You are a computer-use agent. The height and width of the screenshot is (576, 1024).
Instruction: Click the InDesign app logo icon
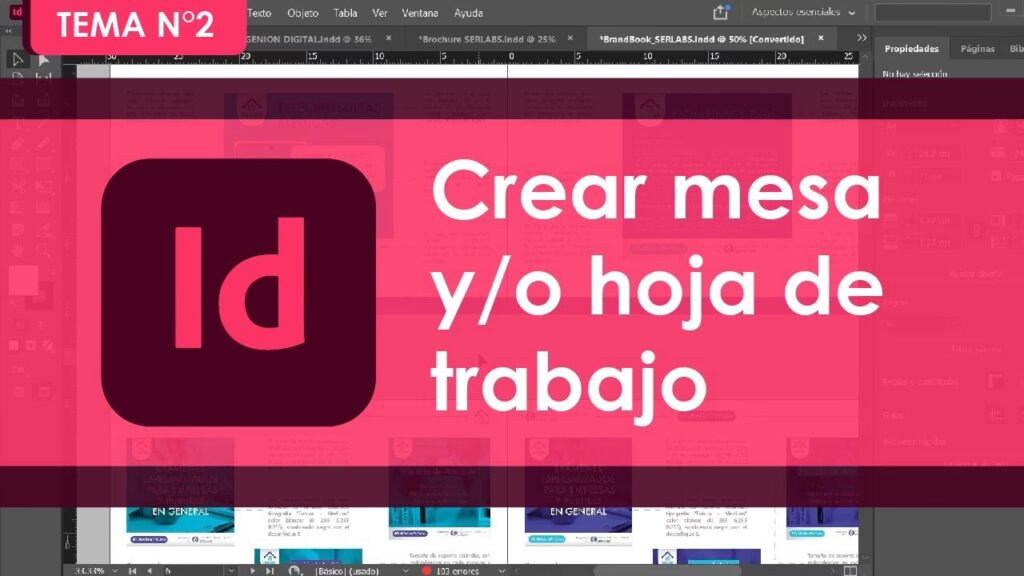17,13
